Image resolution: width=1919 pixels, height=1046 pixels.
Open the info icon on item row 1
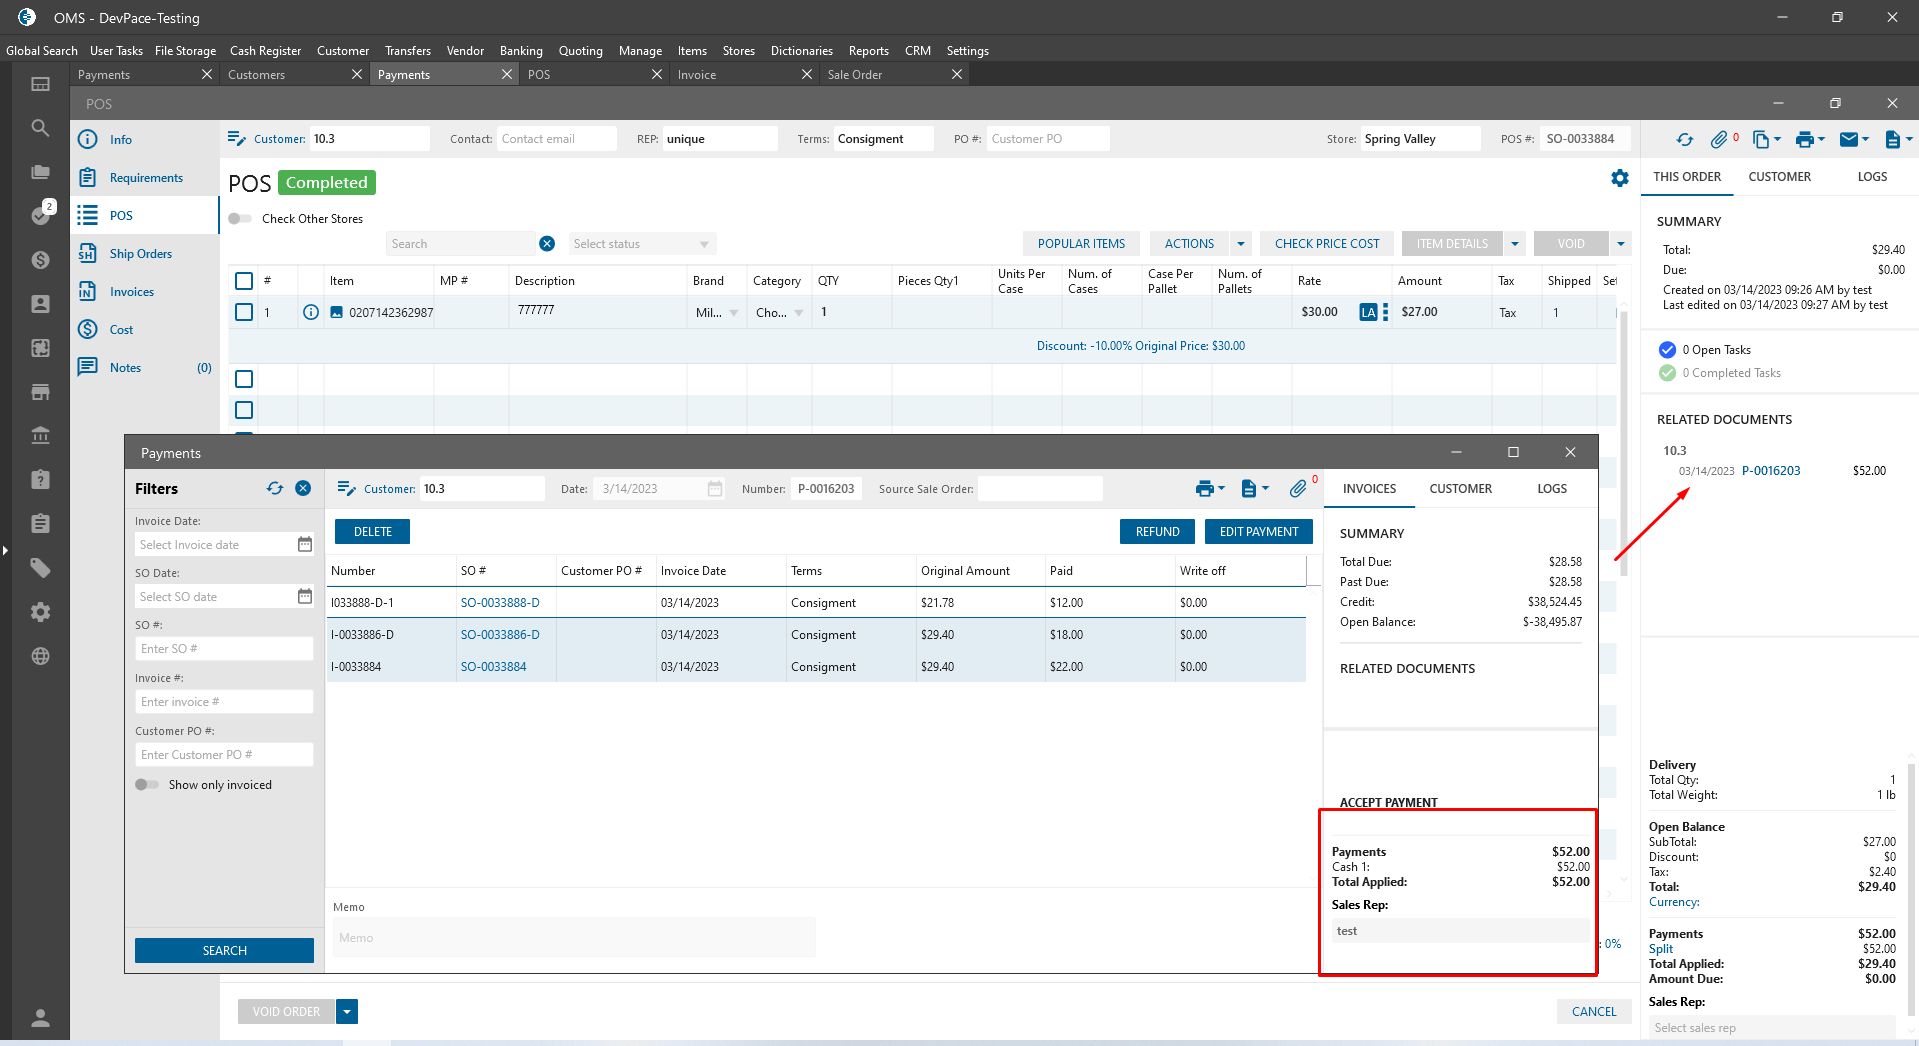pyautogui.click(x=311, y=312)
